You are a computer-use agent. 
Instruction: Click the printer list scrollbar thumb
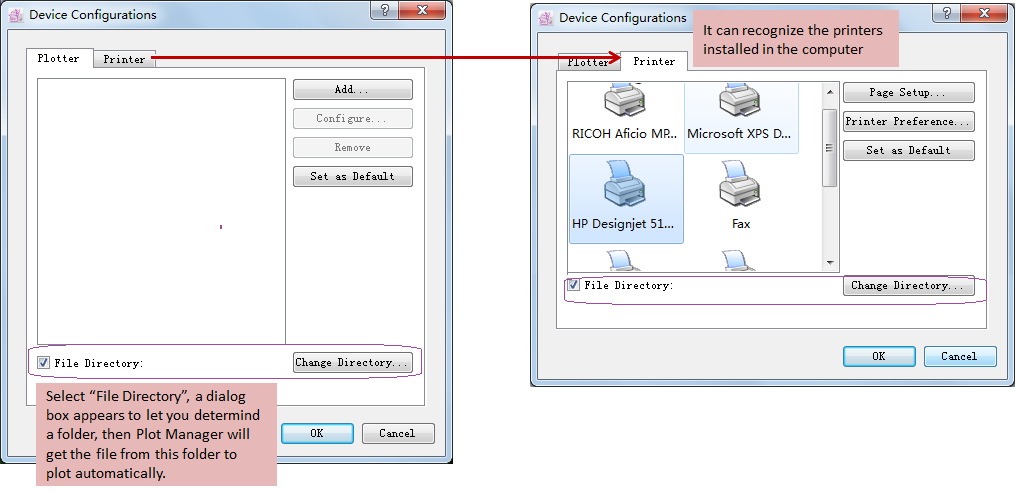(829, 147)
